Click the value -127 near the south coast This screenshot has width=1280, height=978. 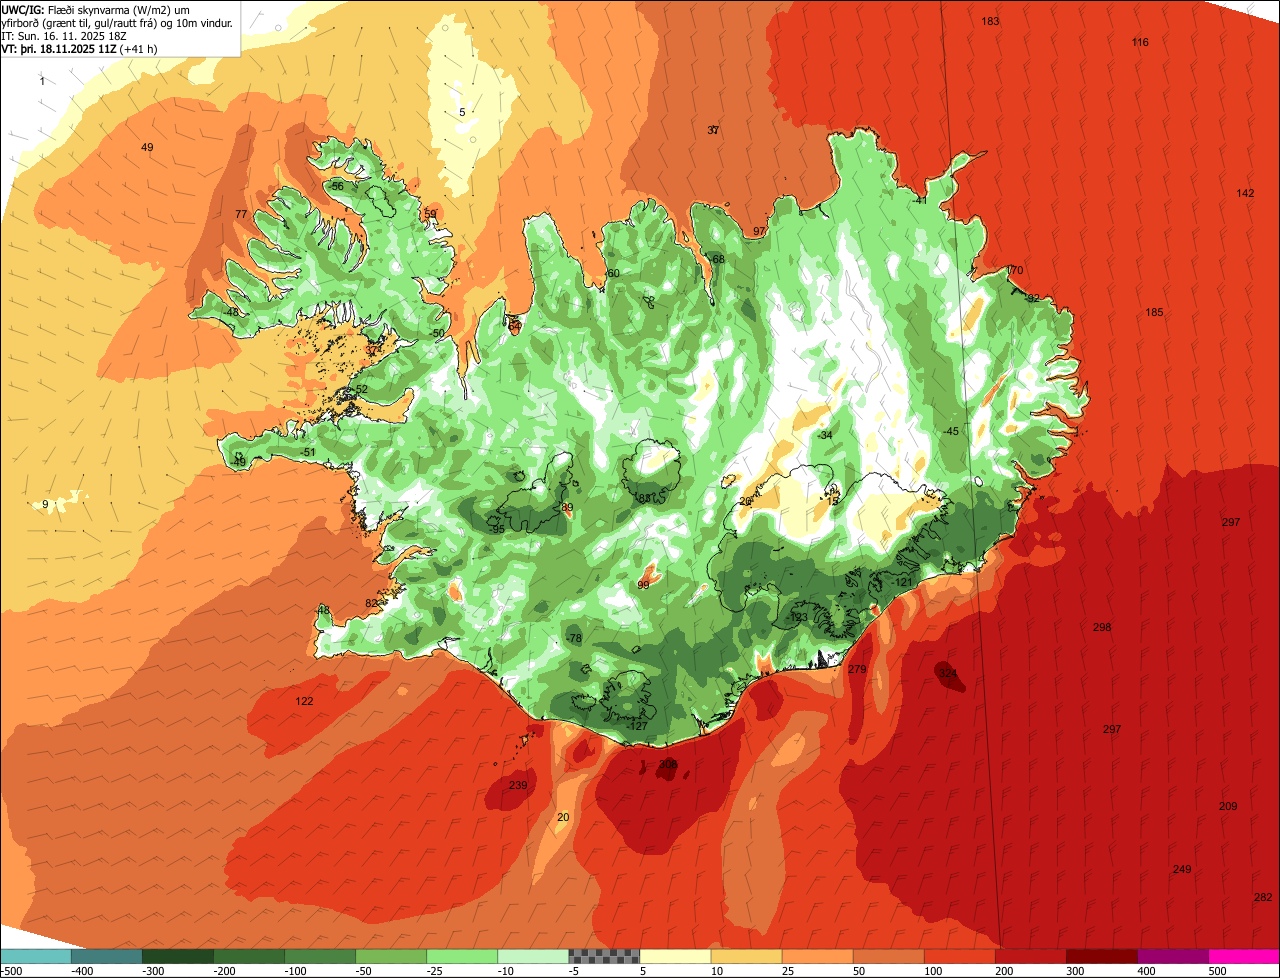click(x=637, y=726)
